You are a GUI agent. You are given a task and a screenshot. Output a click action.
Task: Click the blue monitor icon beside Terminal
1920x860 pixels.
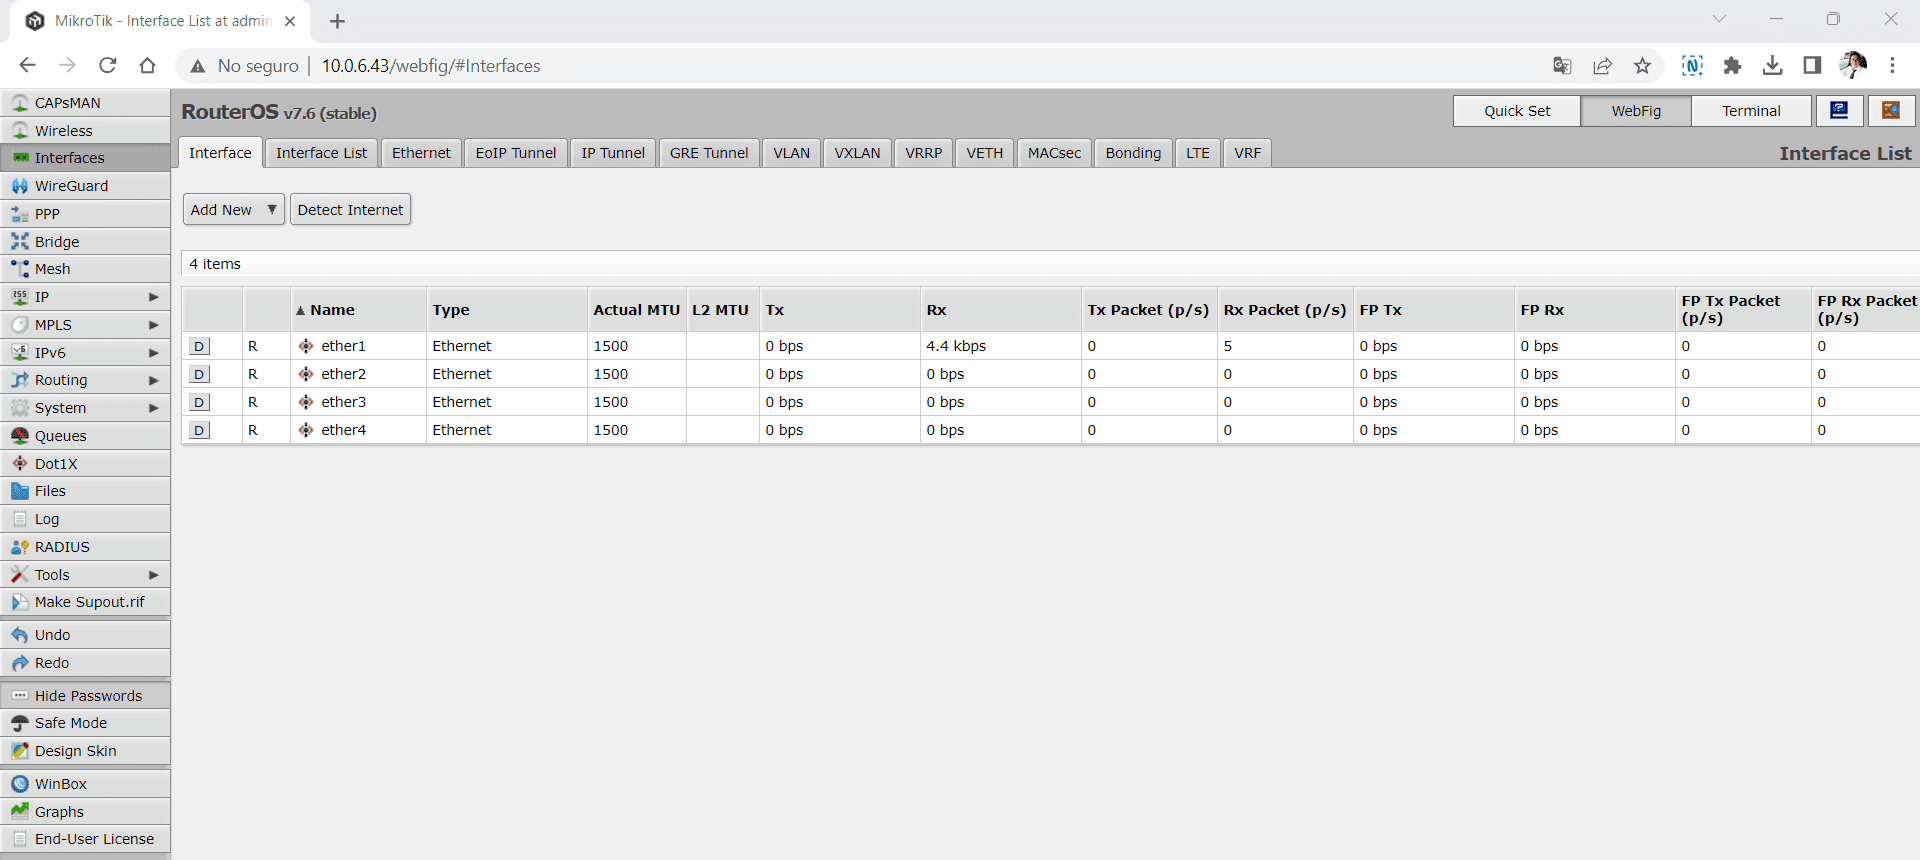tap(1839, 111)
